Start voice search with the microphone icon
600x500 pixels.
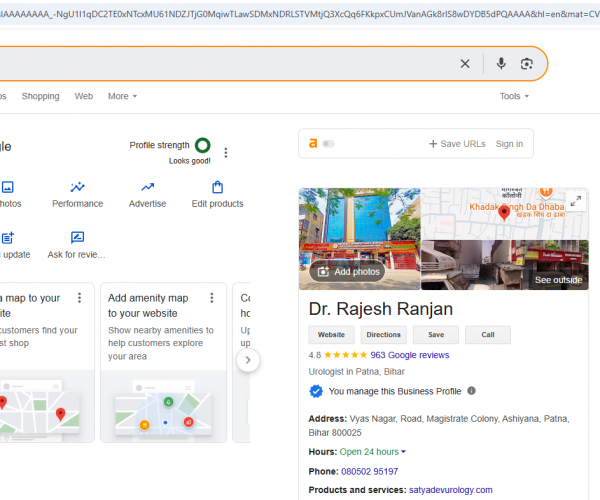(501, 64)
